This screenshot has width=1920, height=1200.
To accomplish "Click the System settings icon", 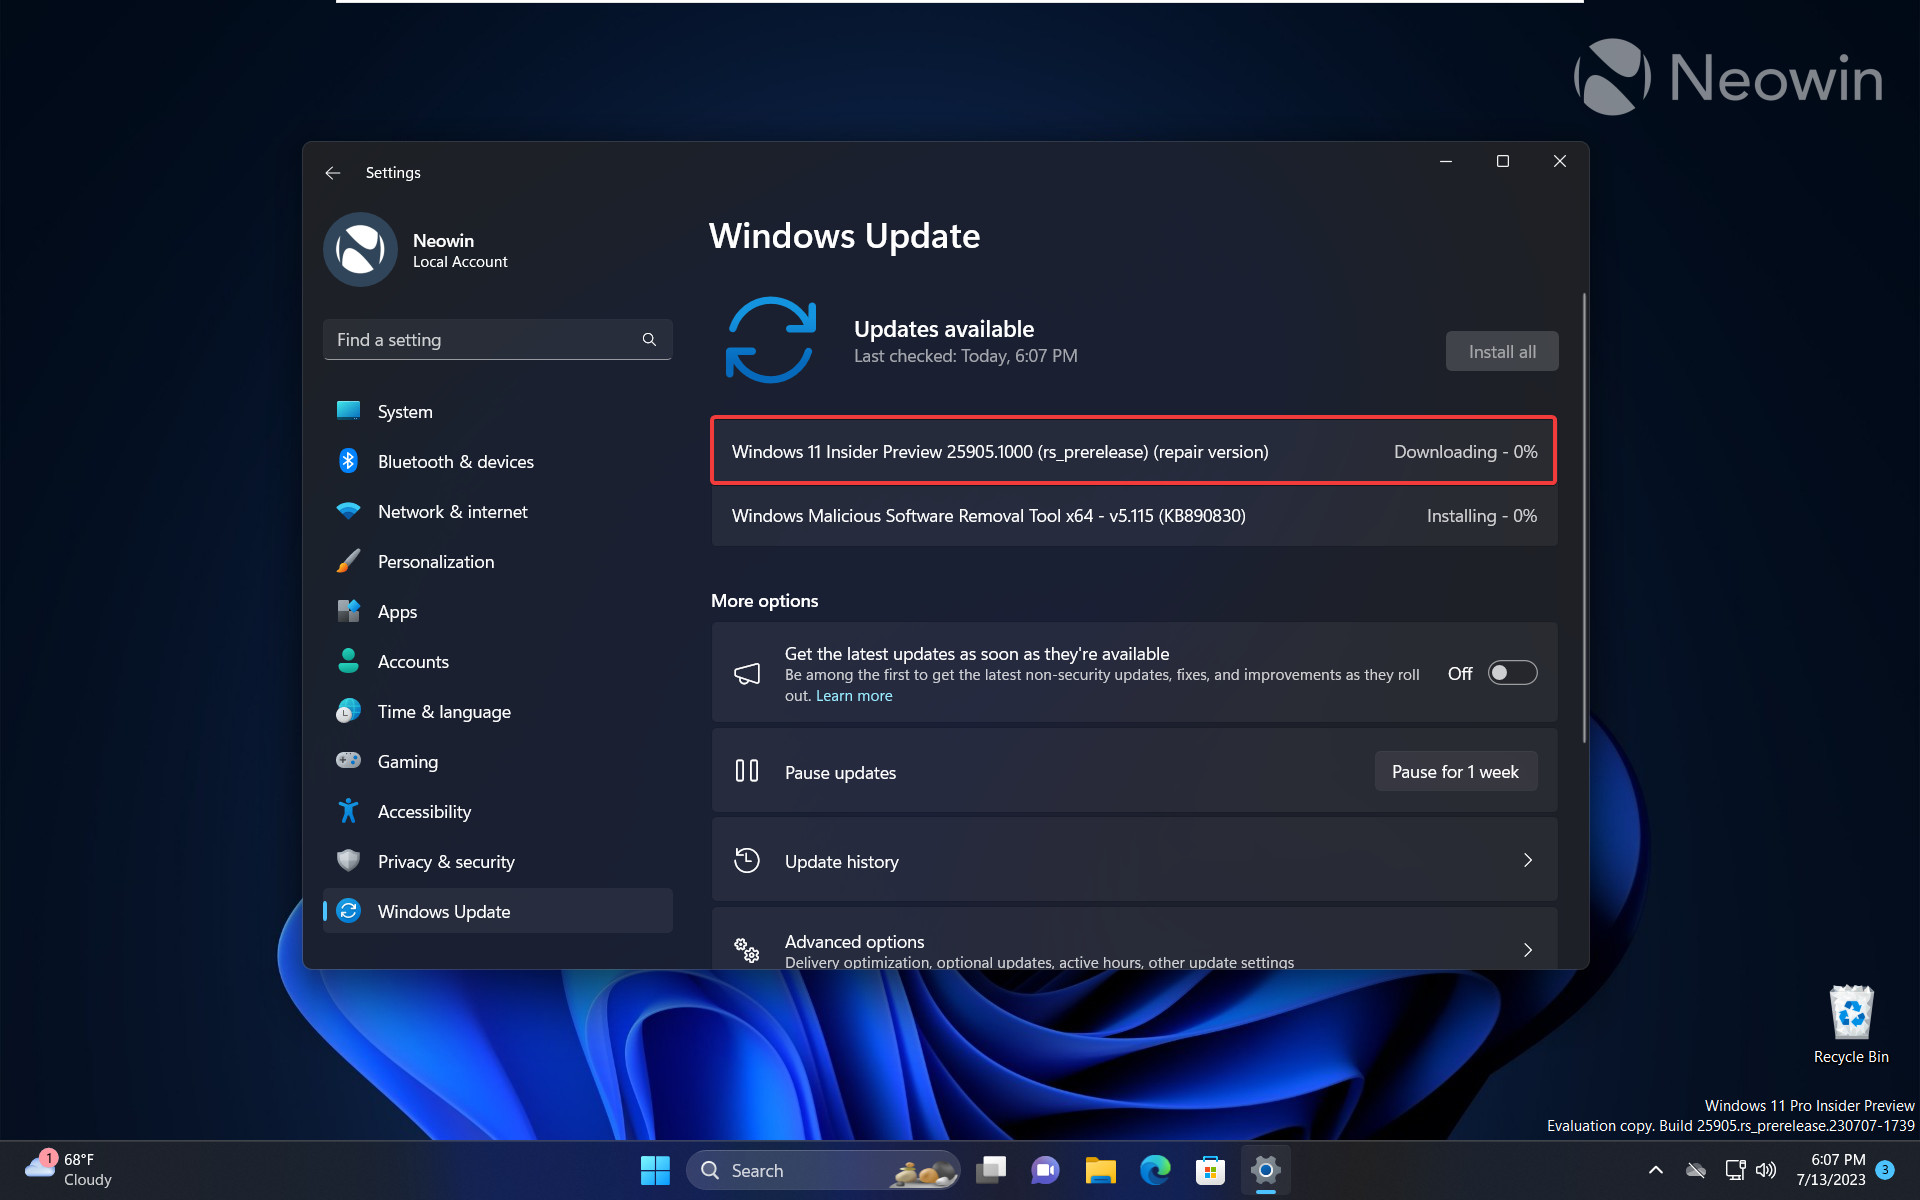I will 348,411.
